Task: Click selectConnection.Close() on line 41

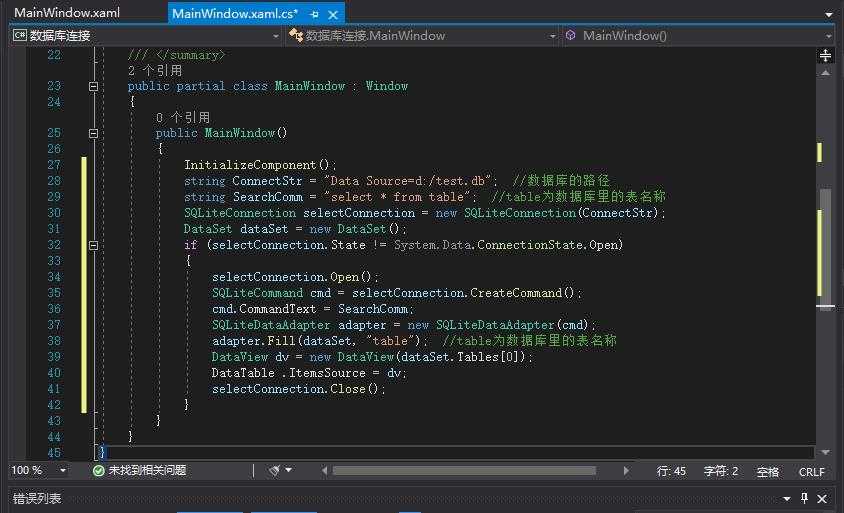Action: tap(295, 389)
